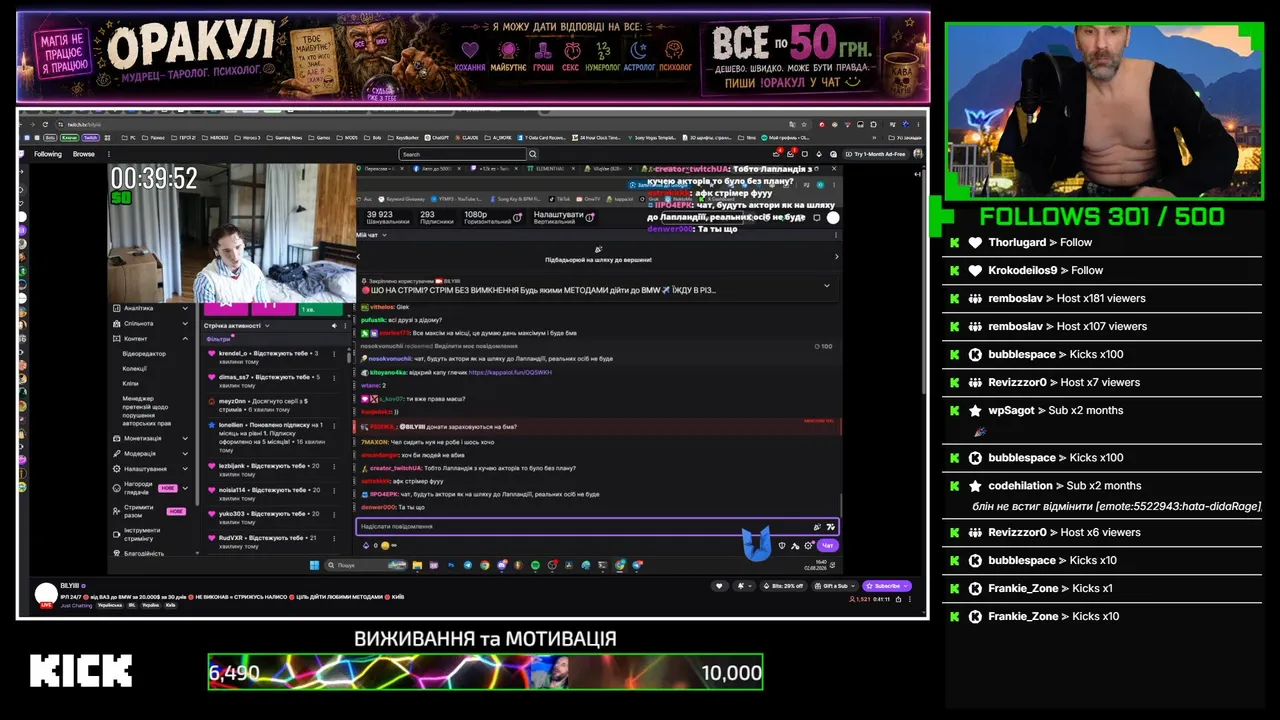
Task: Open Стримити разом in the sidebar
Action: [x=150, y=511]
